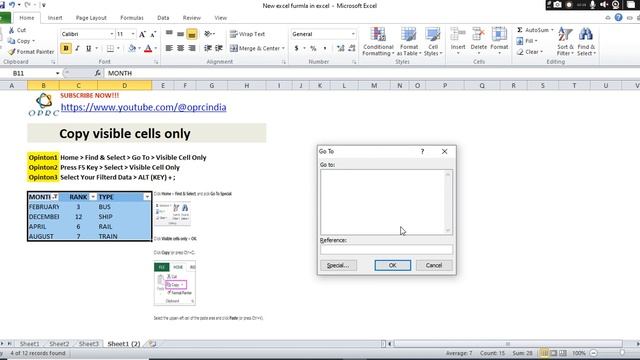Open the Data tab

coord(163,18)
